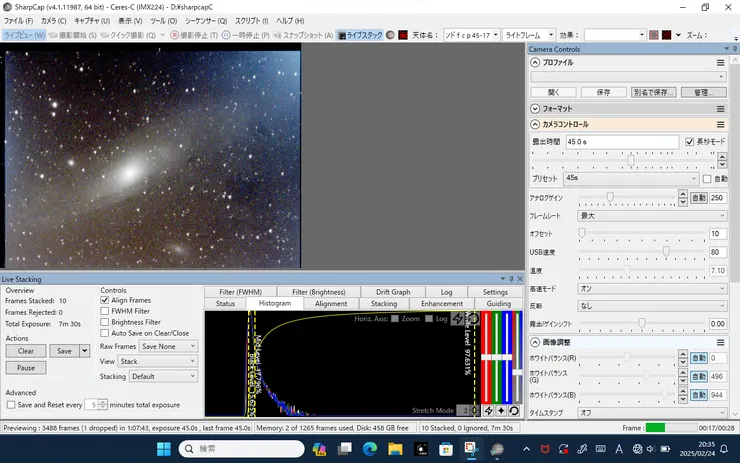The height and width of the screenshot is (463, 740).
Task: Open the Profile section hamburger menu
Action: (720, 62)
